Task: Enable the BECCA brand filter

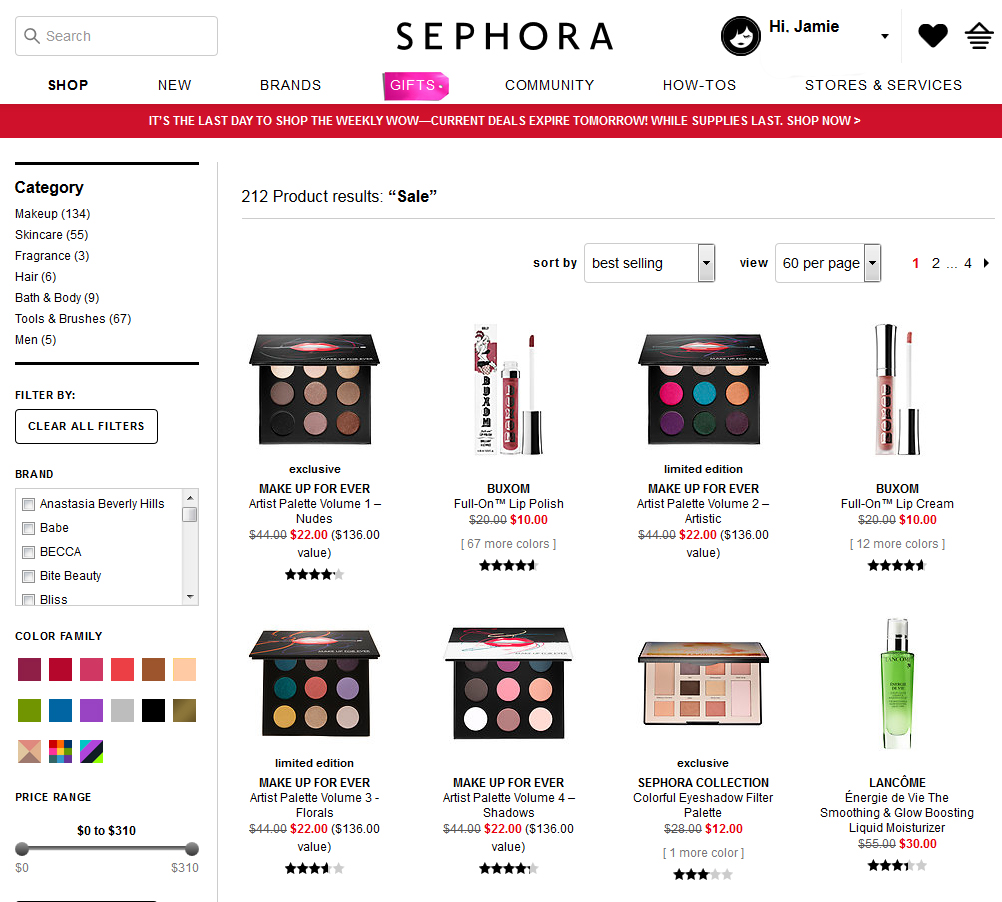Action: tap(28, 552)
